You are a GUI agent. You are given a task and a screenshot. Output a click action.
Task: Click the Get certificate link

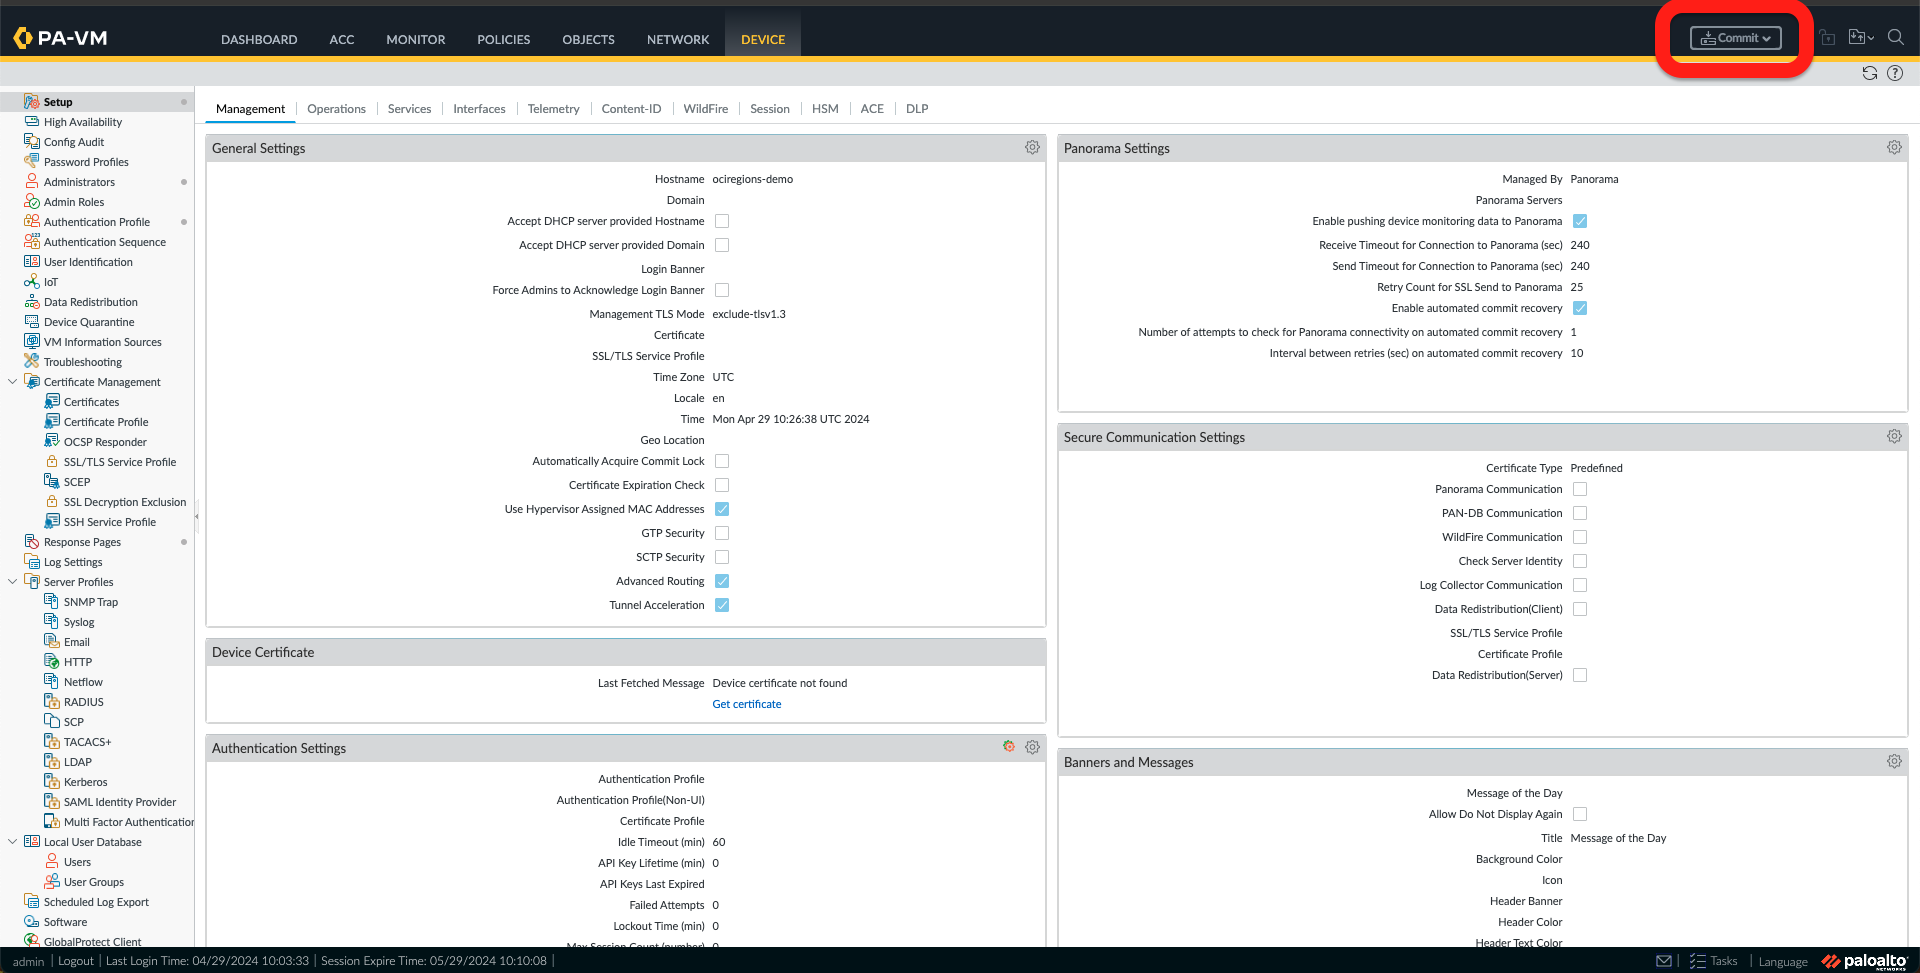[746, 704]
